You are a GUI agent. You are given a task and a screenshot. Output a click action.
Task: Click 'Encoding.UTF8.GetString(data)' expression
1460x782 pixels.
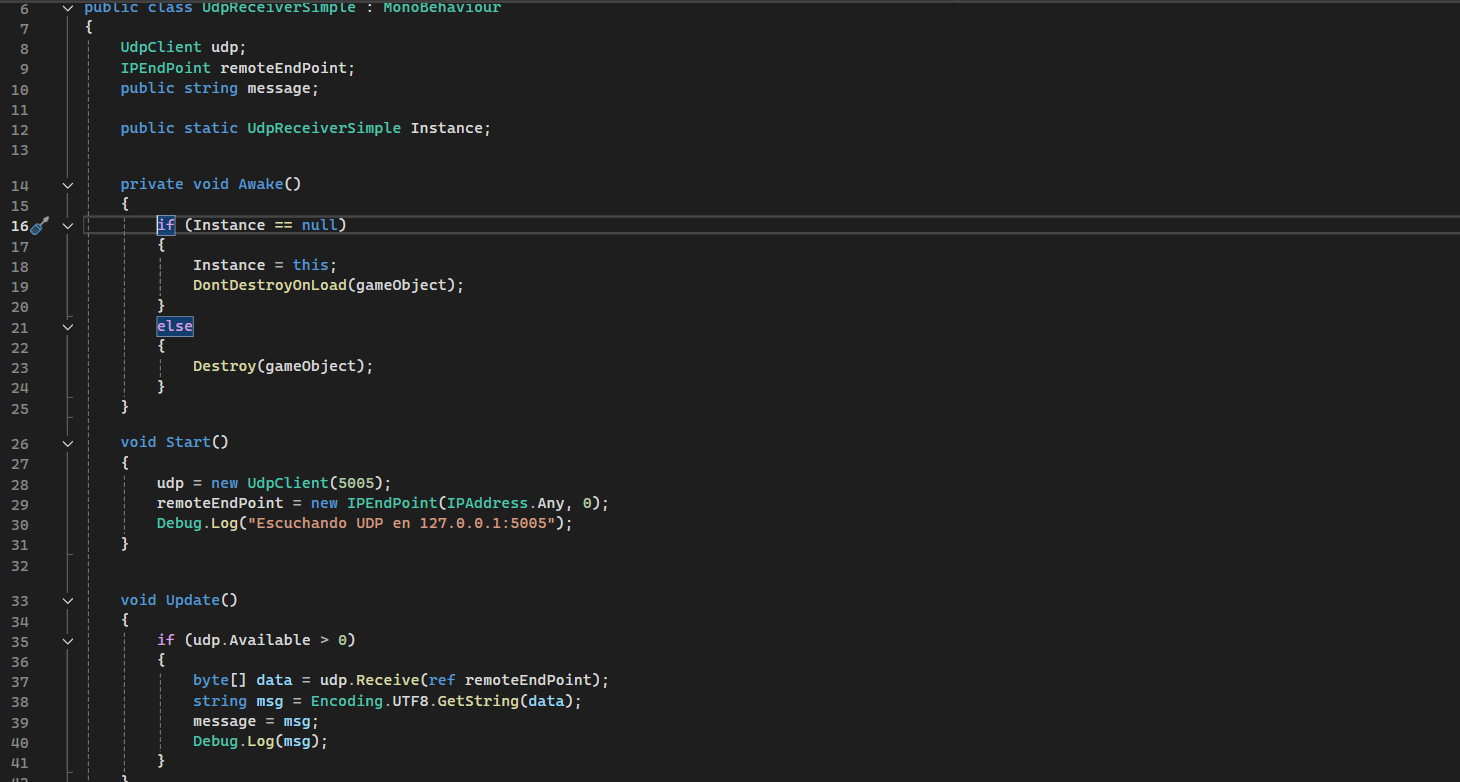coord(441,701)
